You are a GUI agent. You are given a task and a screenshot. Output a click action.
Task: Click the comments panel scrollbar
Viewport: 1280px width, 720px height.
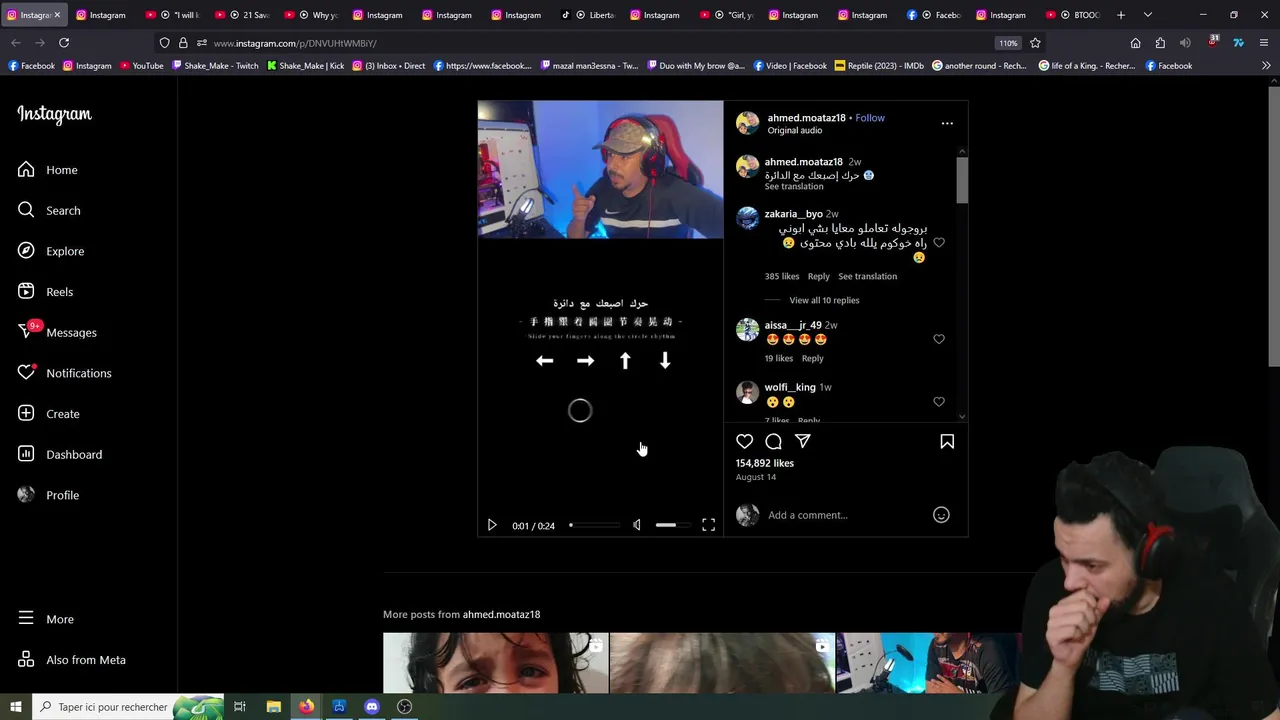click(962, 180)
